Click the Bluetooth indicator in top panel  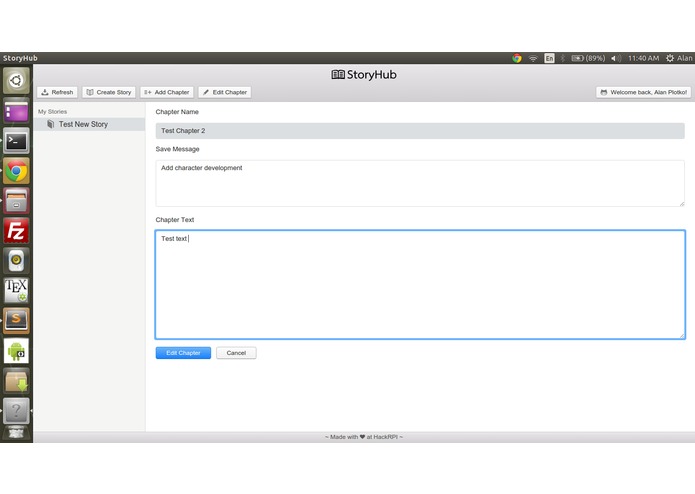pyautogui.click(x=563, y=58)
